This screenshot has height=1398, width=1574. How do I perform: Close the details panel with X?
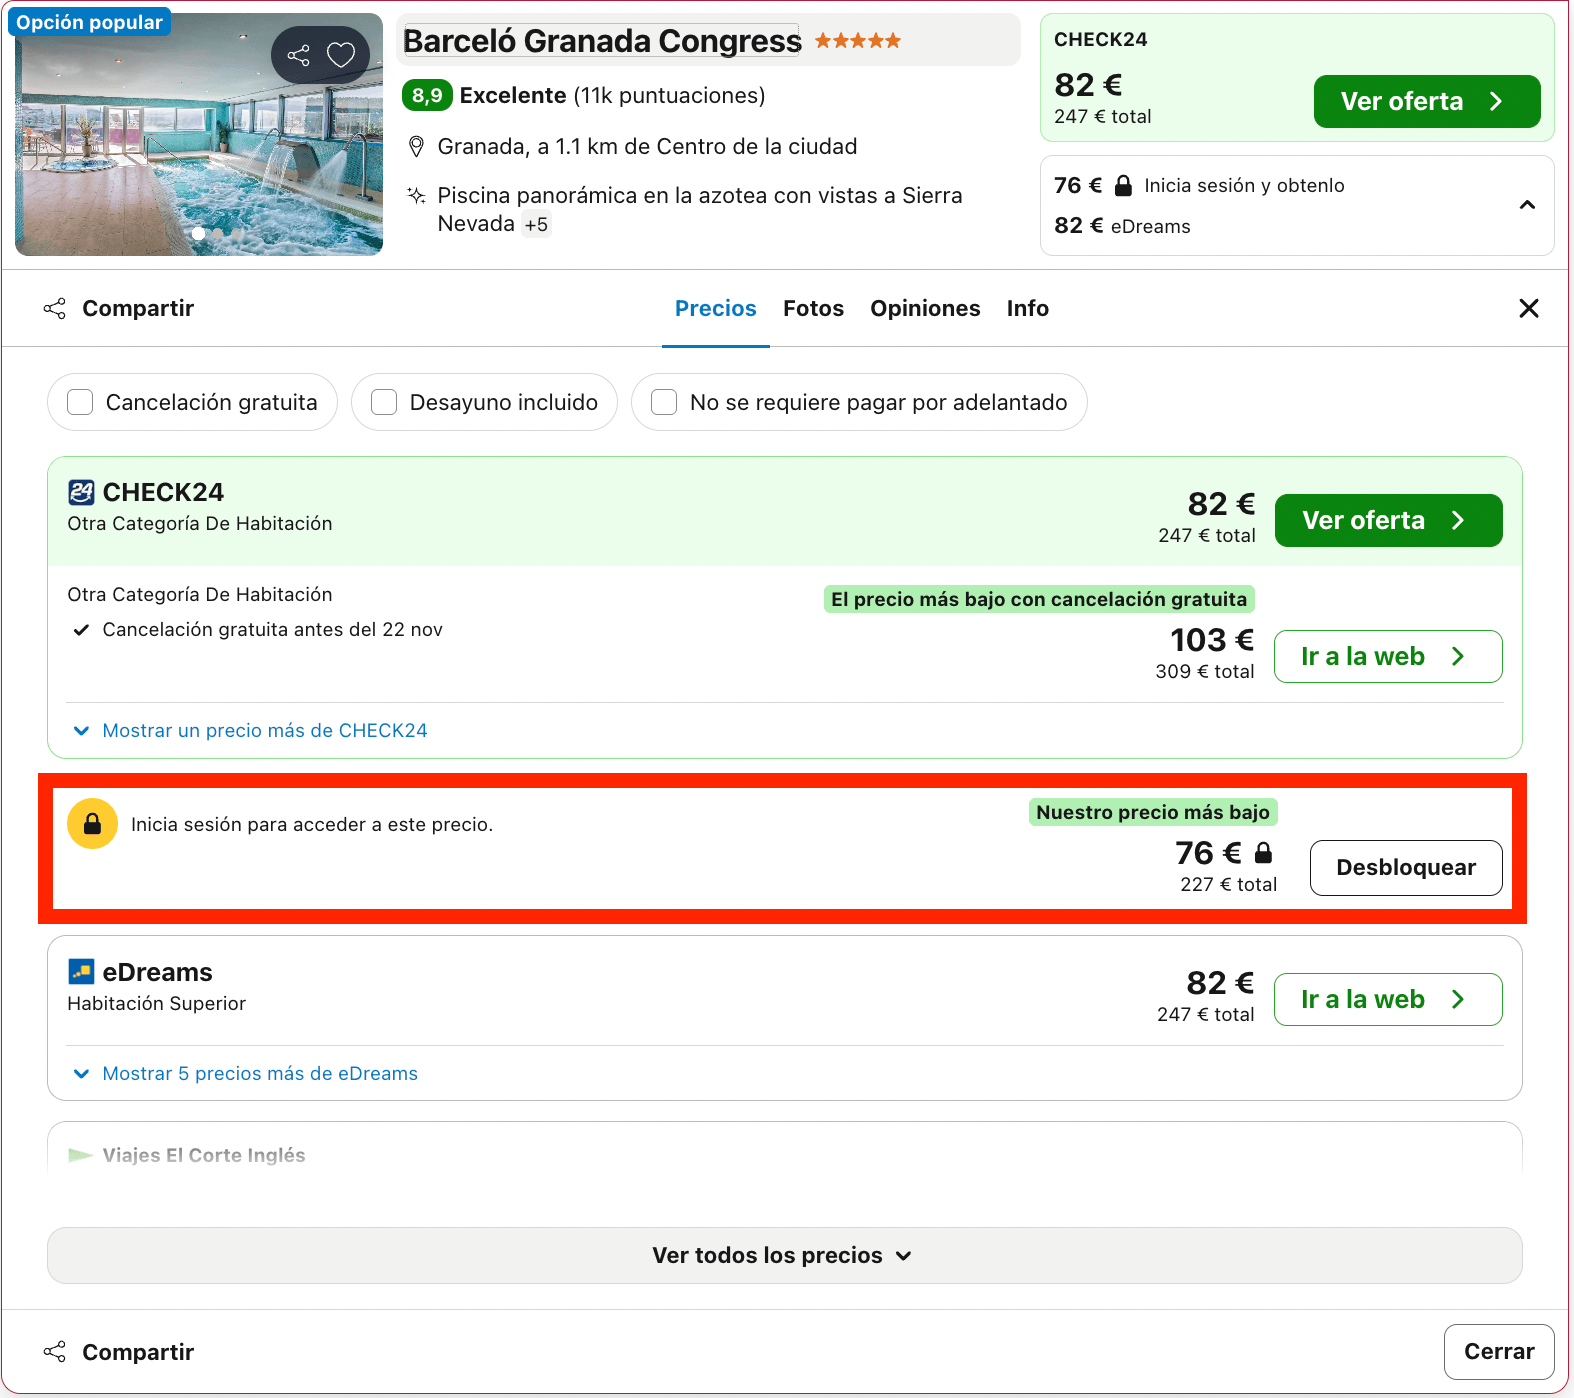pos(1528,308)
